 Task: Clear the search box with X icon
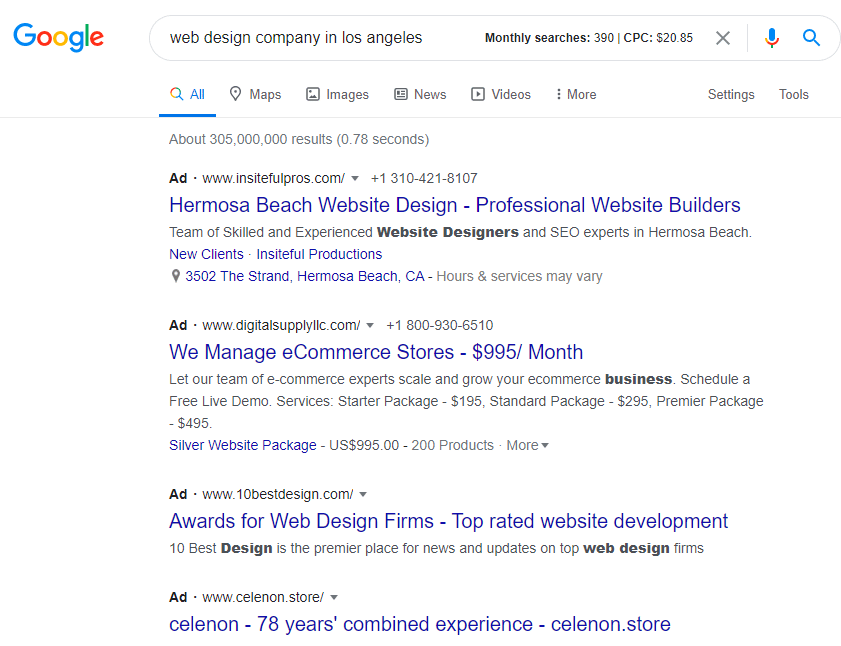(722, 38)
